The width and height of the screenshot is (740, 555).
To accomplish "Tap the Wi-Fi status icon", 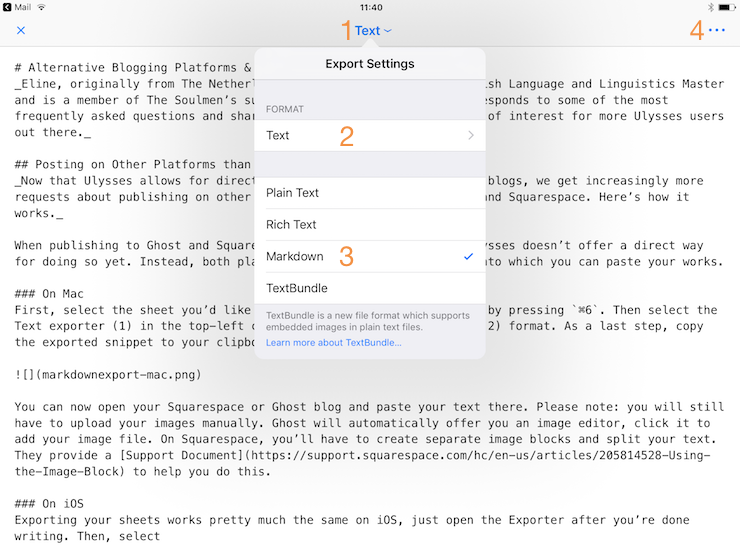I will pyautogui.click(x=42, y=7).
